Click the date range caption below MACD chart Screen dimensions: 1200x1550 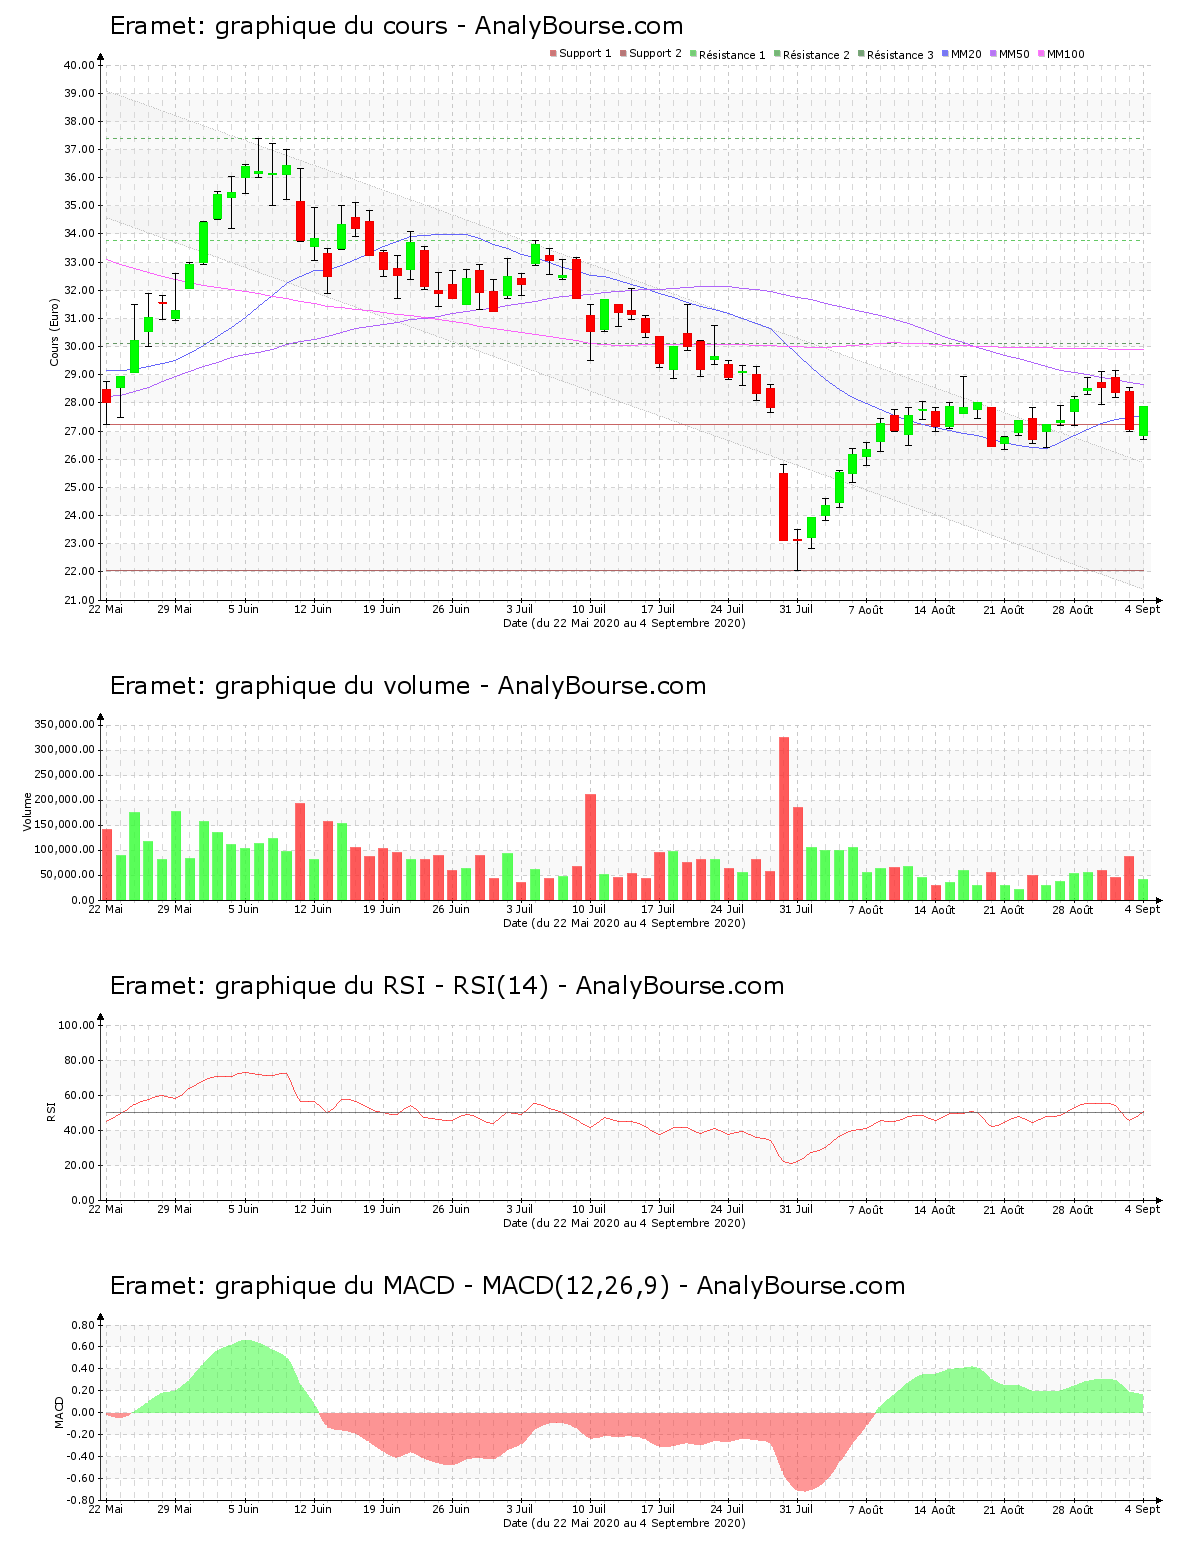(624, 1524)
